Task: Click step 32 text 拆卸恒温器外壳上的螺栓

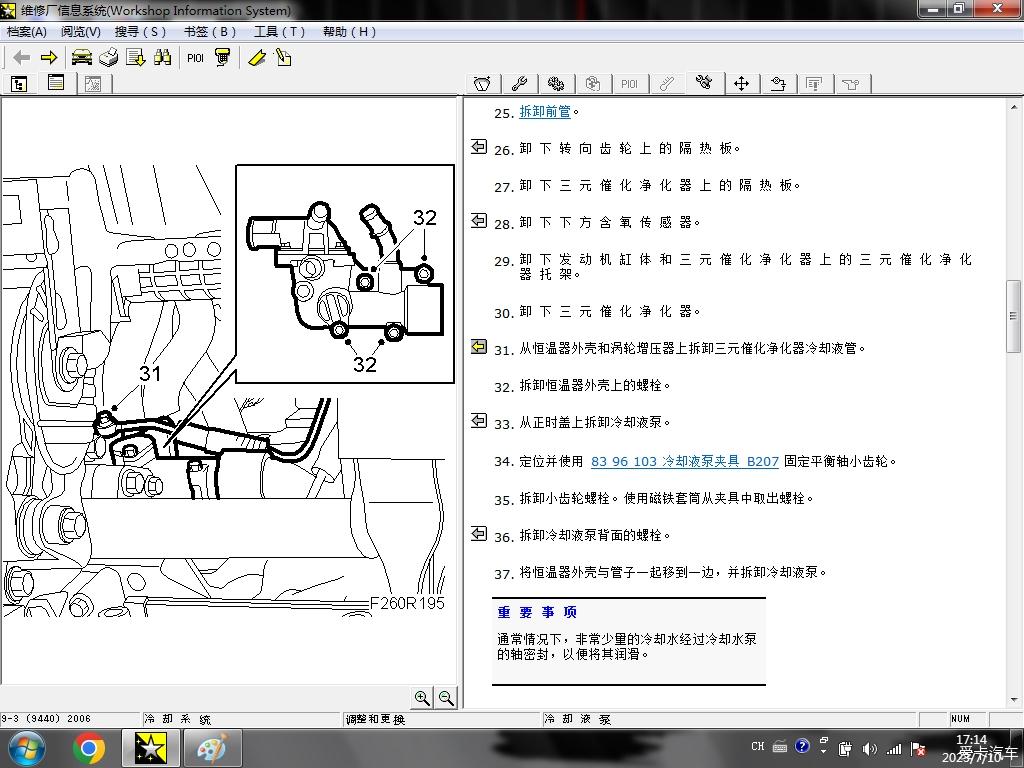Action: point(595,385)
